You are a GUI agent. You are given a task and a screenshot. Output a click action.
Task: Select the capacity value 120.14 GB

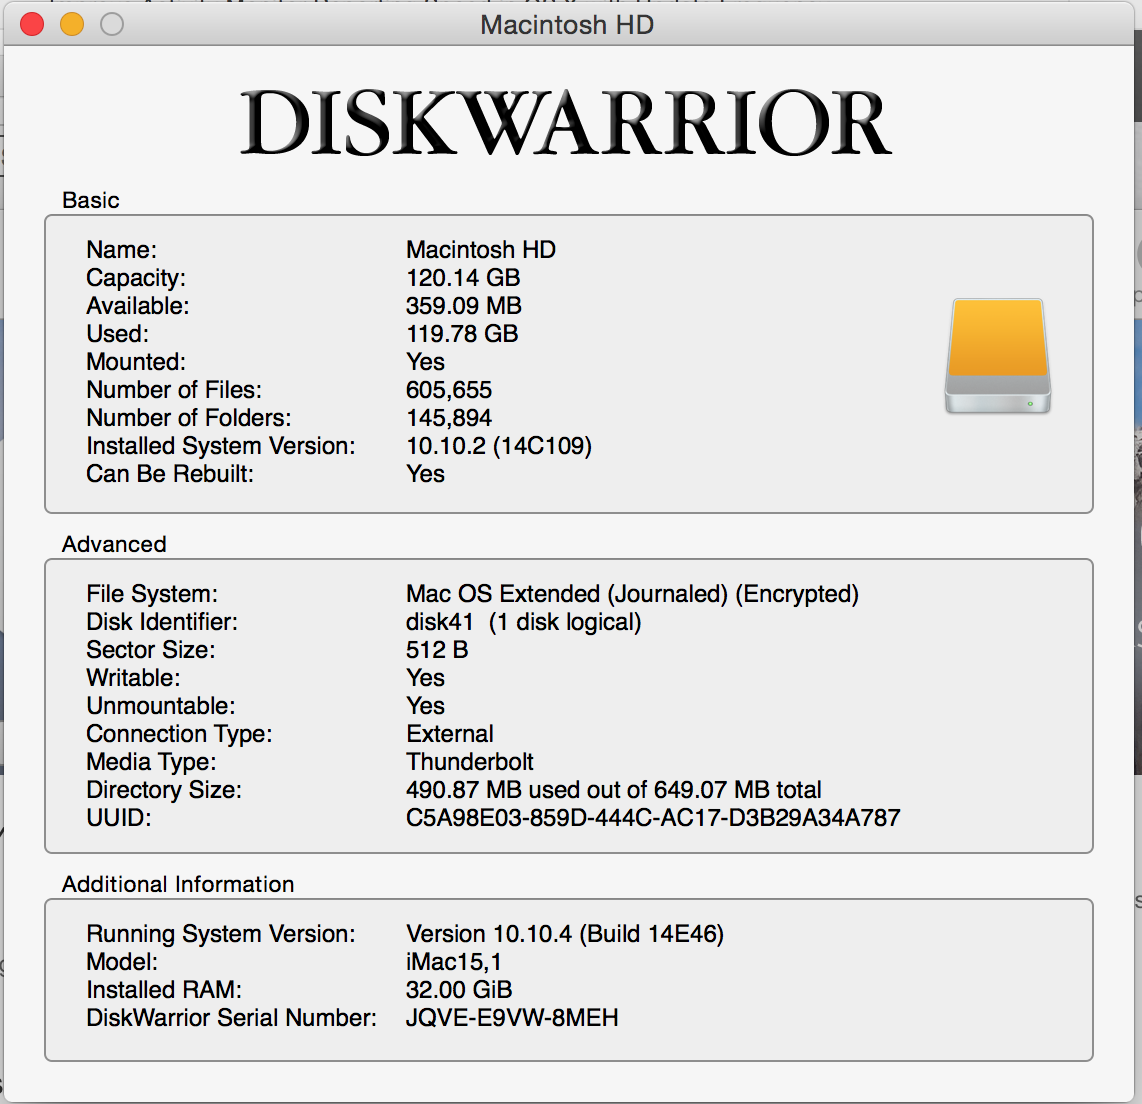463,277
